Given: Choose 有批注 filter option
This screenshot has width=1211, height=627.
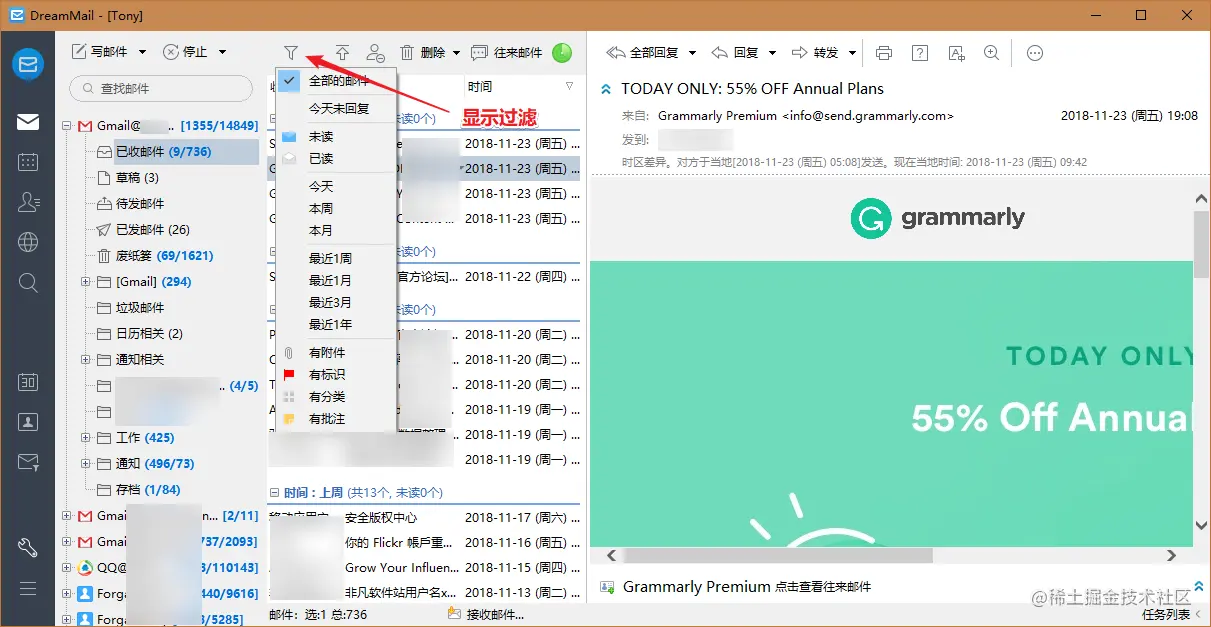Looking at the screenshot, I should coord(336,419).
